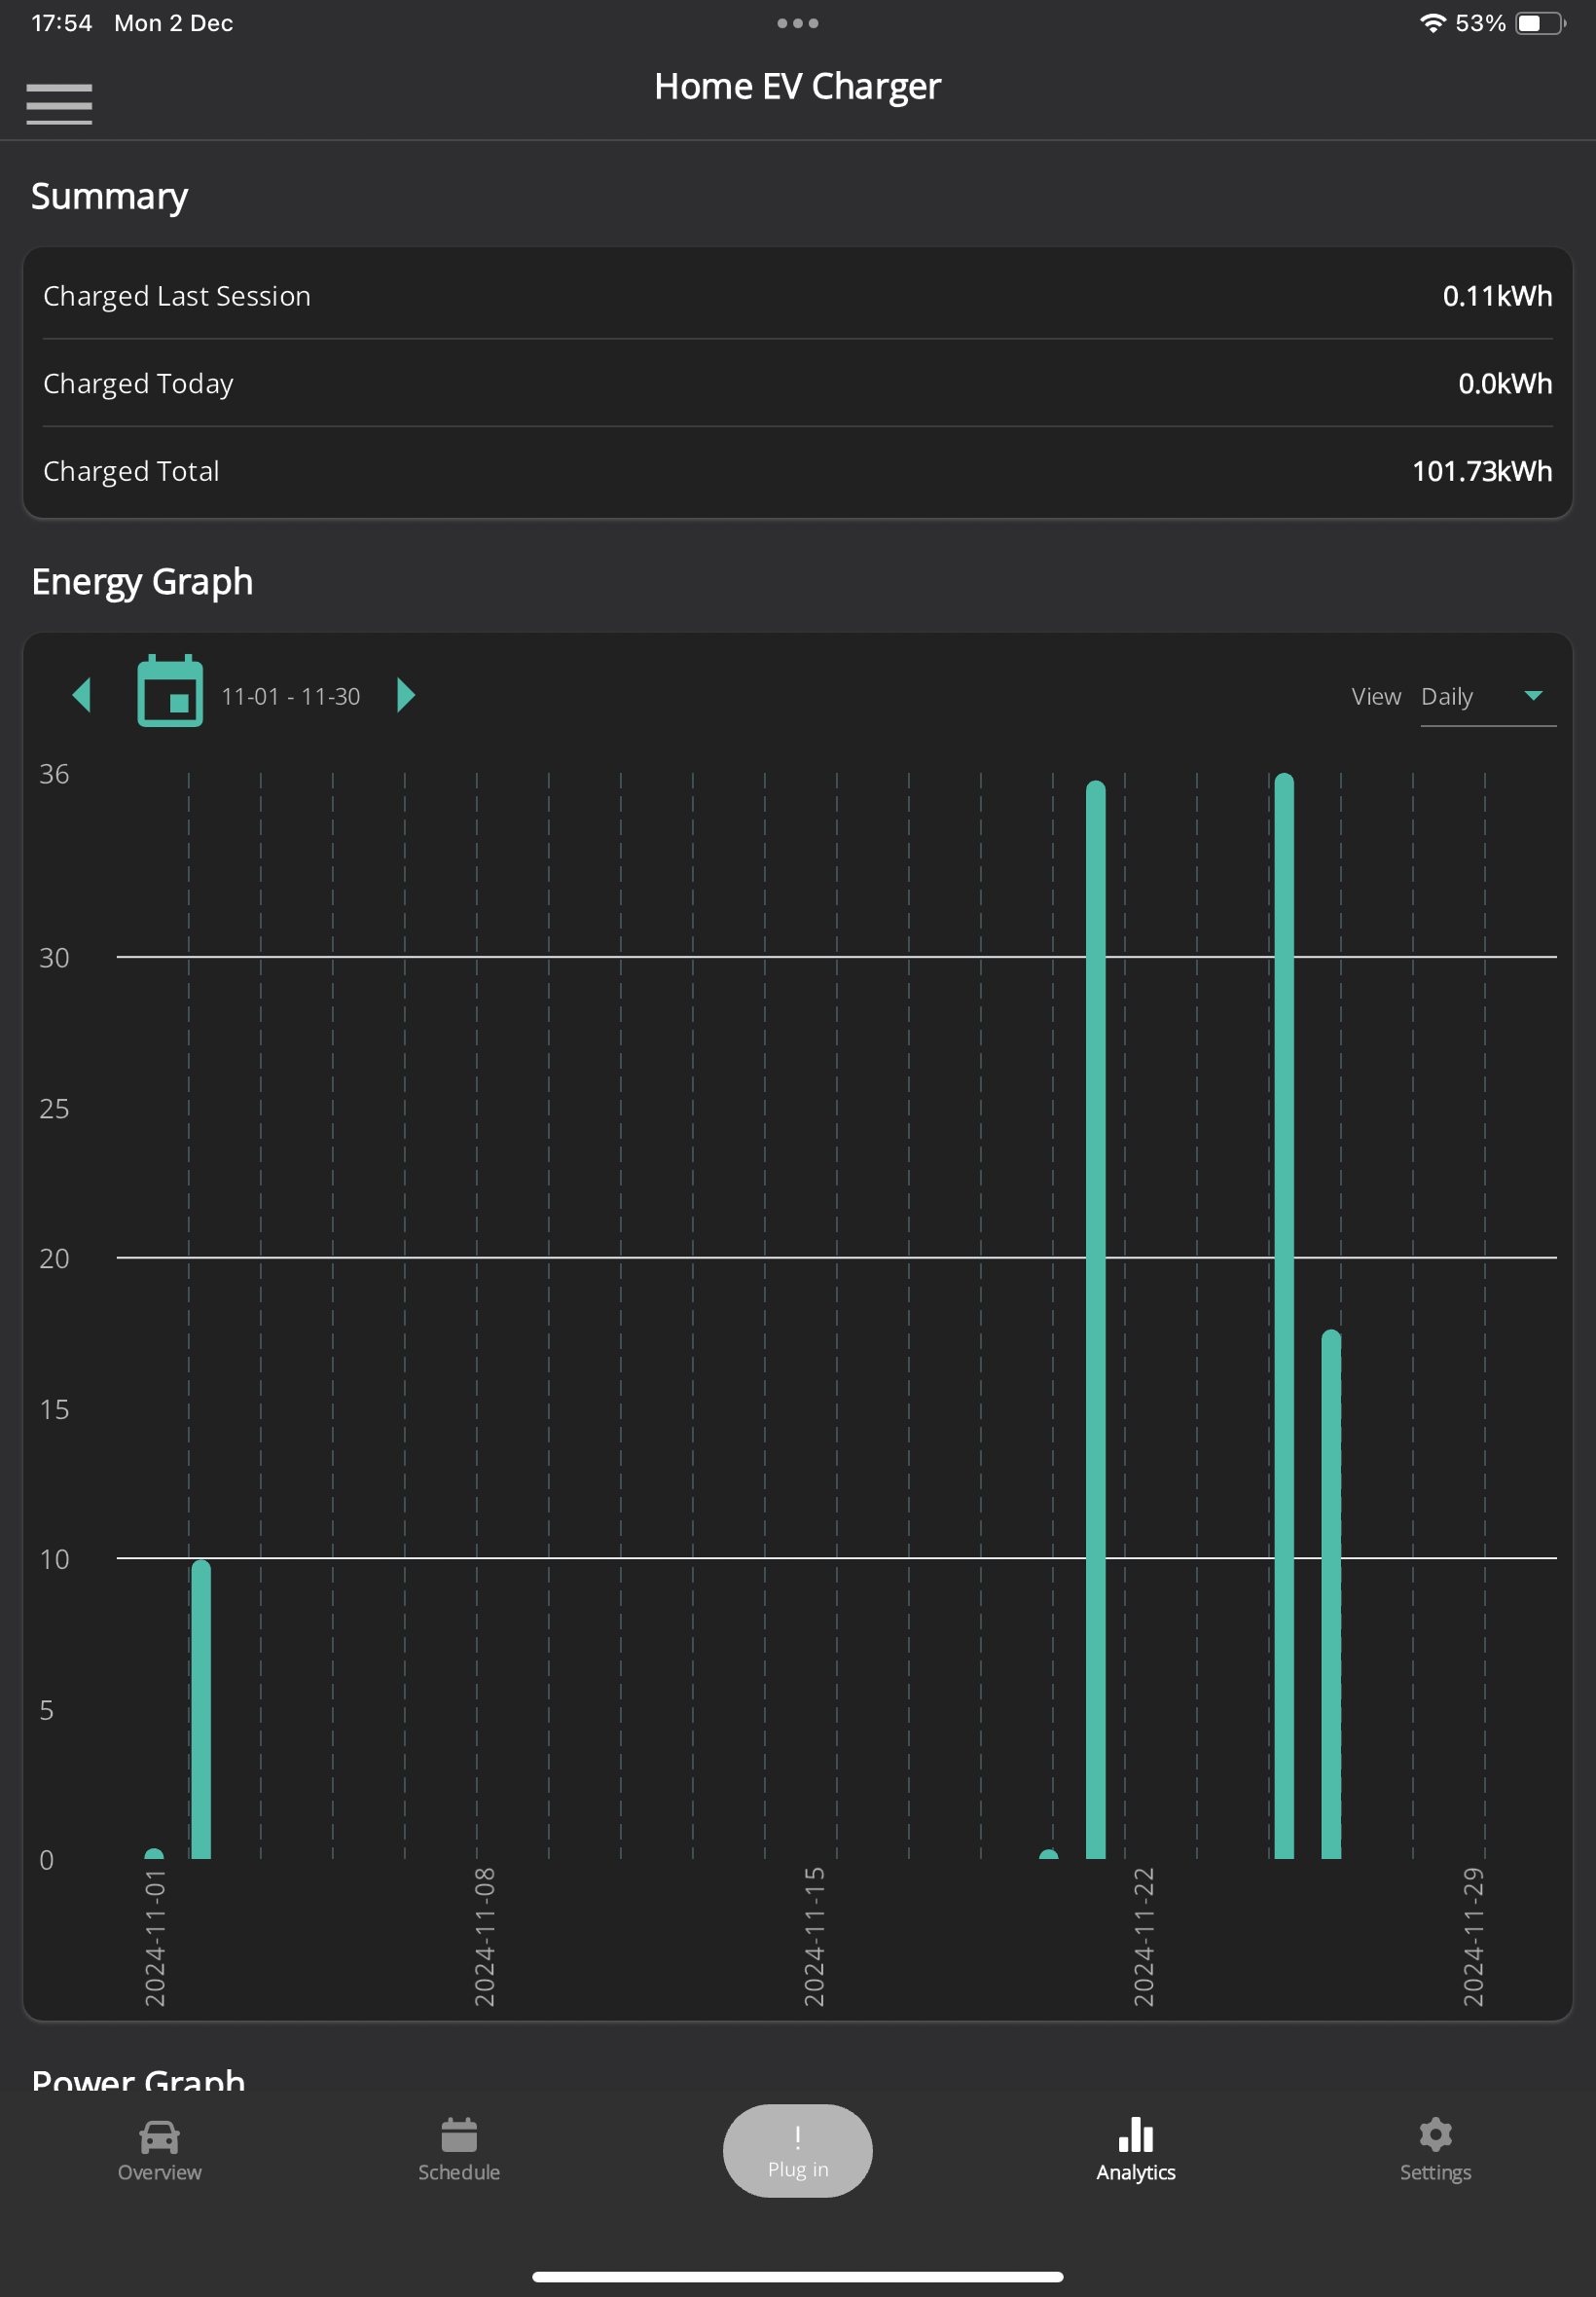The width and height of the screenshot is (1596, 2297).
Task: Tap the Charged Today row
Action: pos(797,383)
